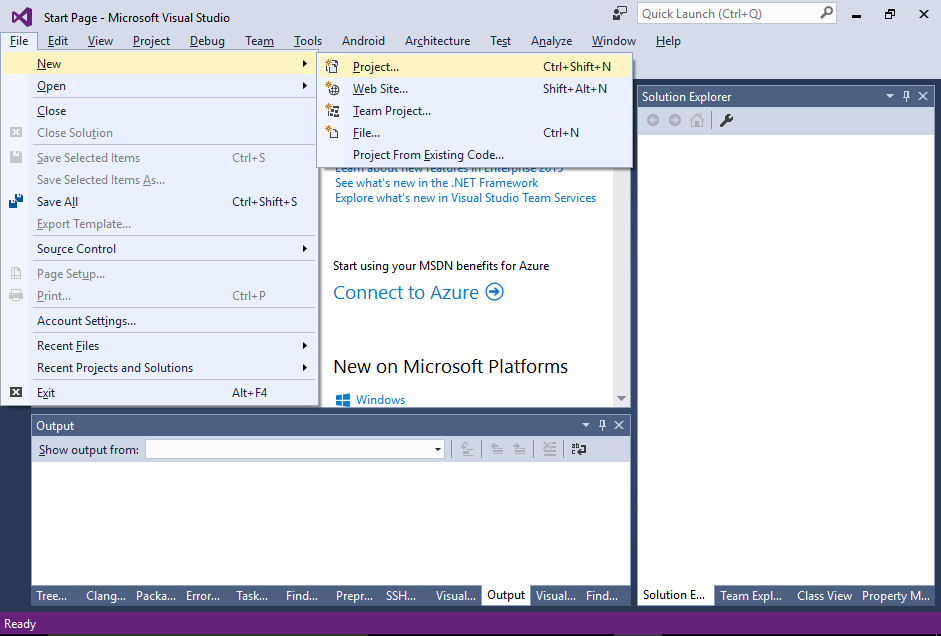Click the Quick Launch search magnifier icon
This screenshot has width=941, height=636.
tap(826, 13)
